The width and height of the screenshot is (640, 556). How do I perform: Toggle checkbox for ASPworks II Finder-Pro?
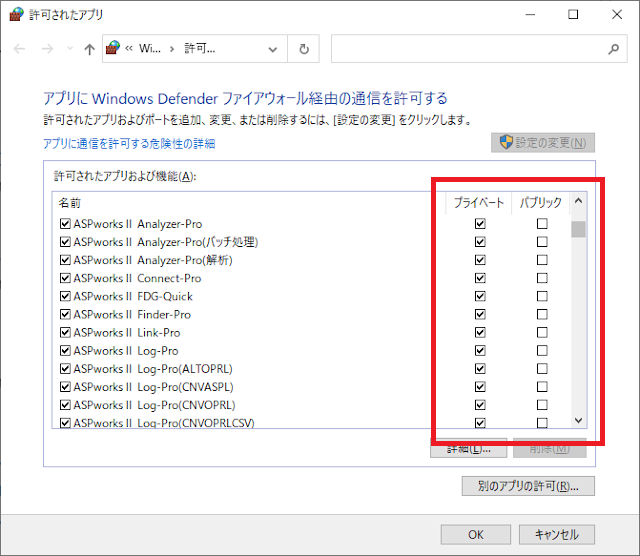(x=65, y=314)
